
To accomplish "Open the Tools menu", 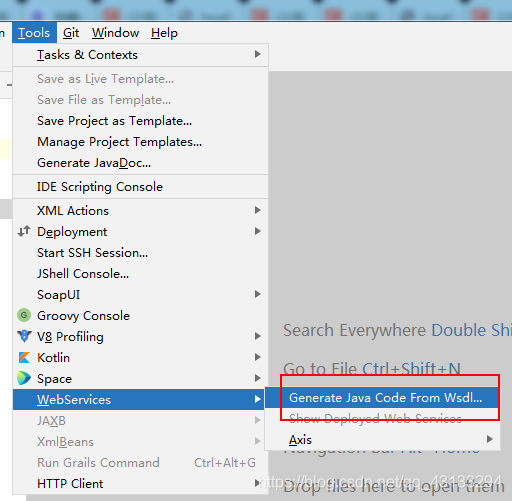I will (34, 33).
